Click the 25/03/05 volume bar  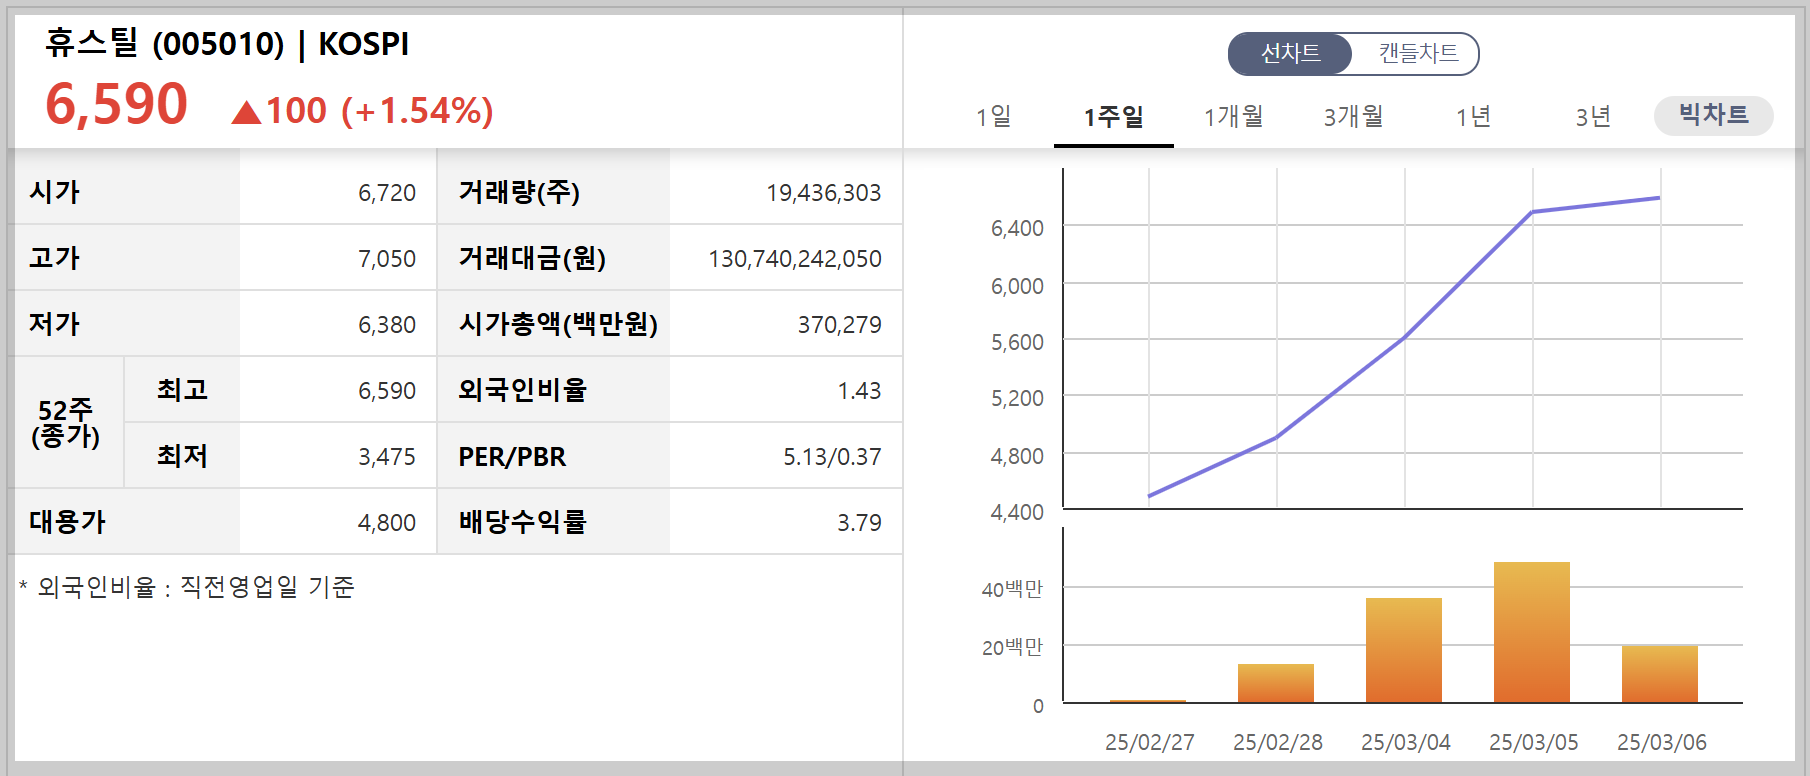[1532, 632]
